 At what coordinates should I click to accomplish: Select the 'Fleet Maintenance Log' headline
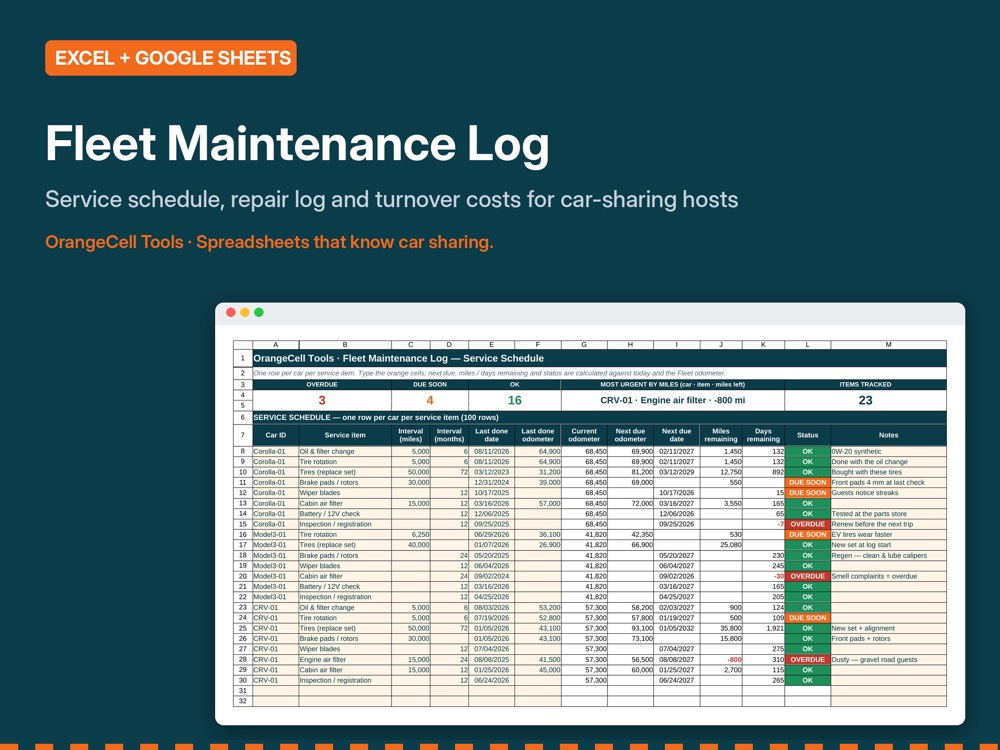click(297, 144)
